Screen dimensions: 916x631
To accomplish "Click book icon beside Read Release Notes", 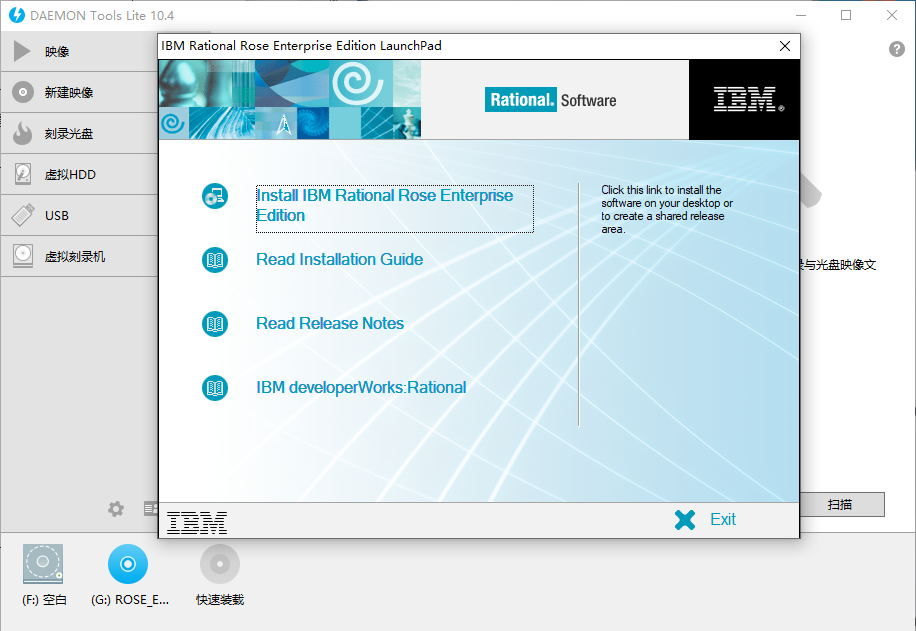I will (x=215, y=324).
